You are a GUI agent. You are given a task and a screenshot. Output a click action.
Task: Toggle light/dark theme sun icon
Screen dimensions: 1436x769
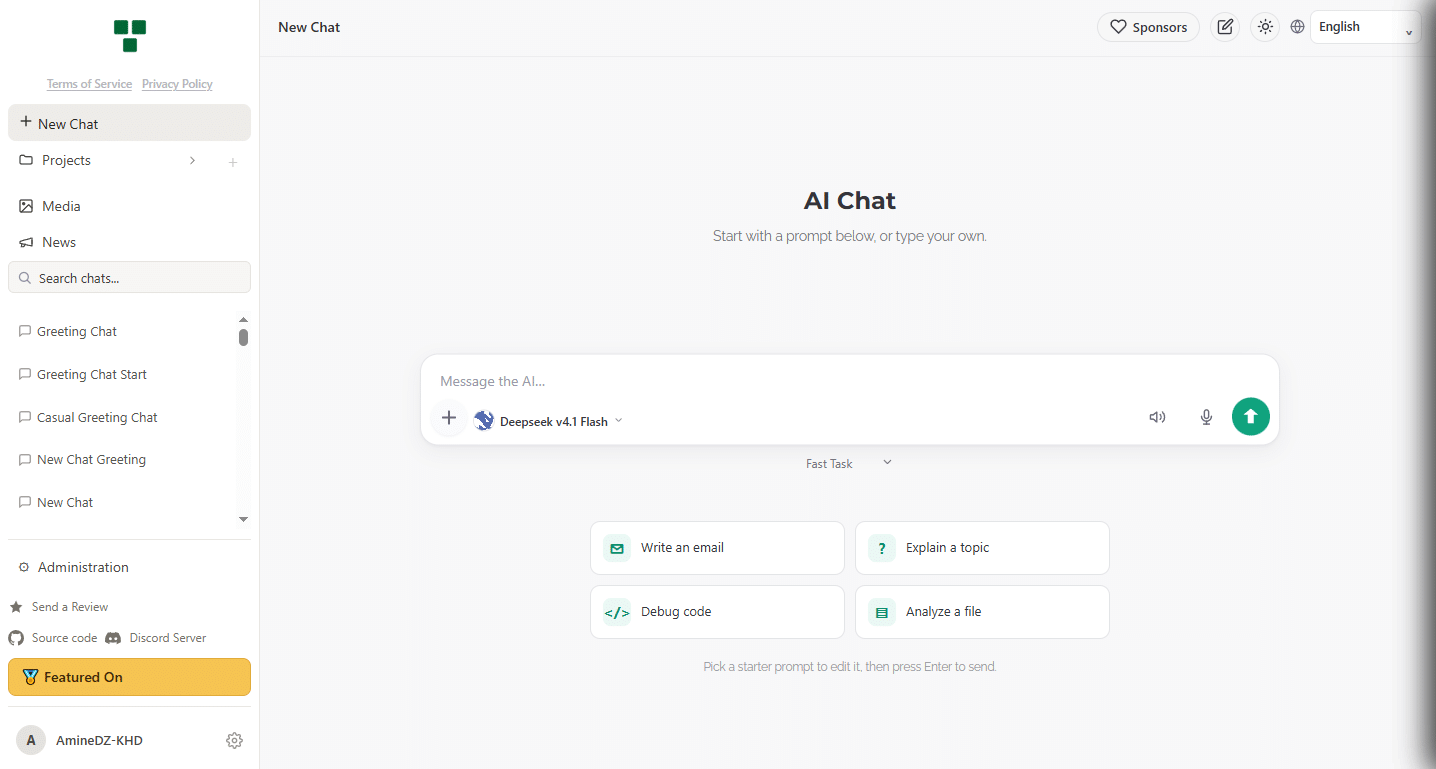click(1266, 27)
